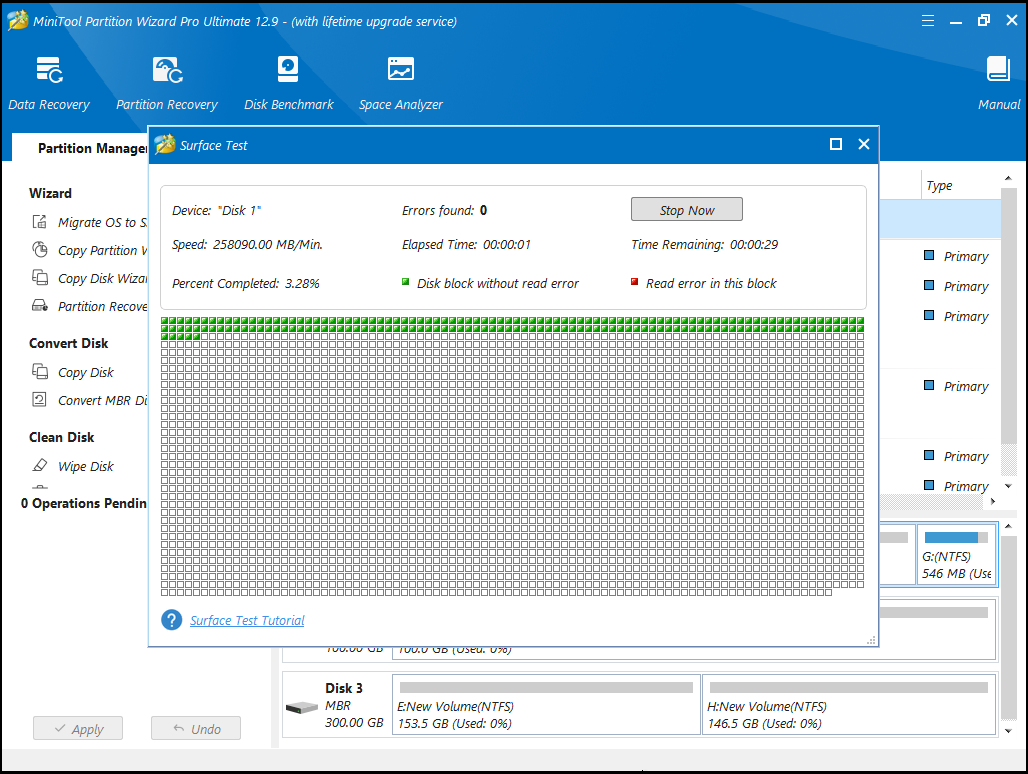The height and width of the screenshot is (774, 1028).
Task: Click 'Percent Completed: 3.28%' text
Action: point(246,283)
